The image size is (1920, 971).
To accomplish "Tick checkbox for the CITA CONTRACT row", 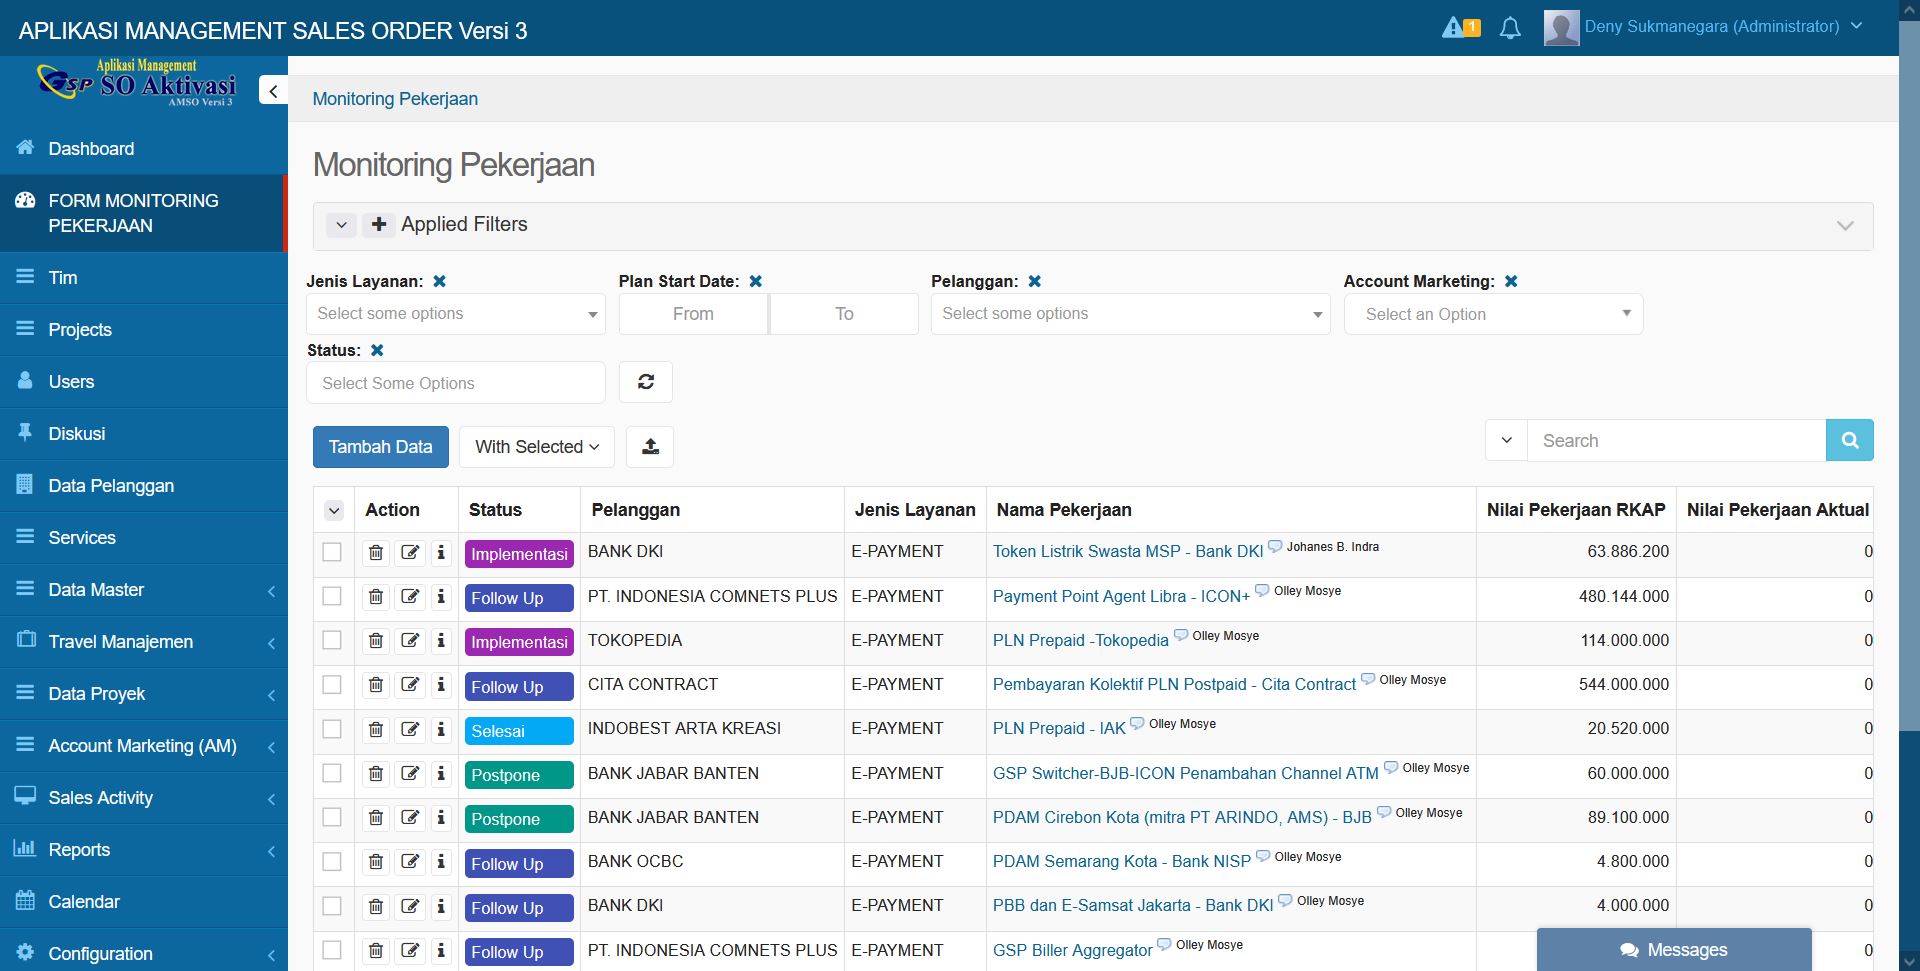I will coord(332,685).
